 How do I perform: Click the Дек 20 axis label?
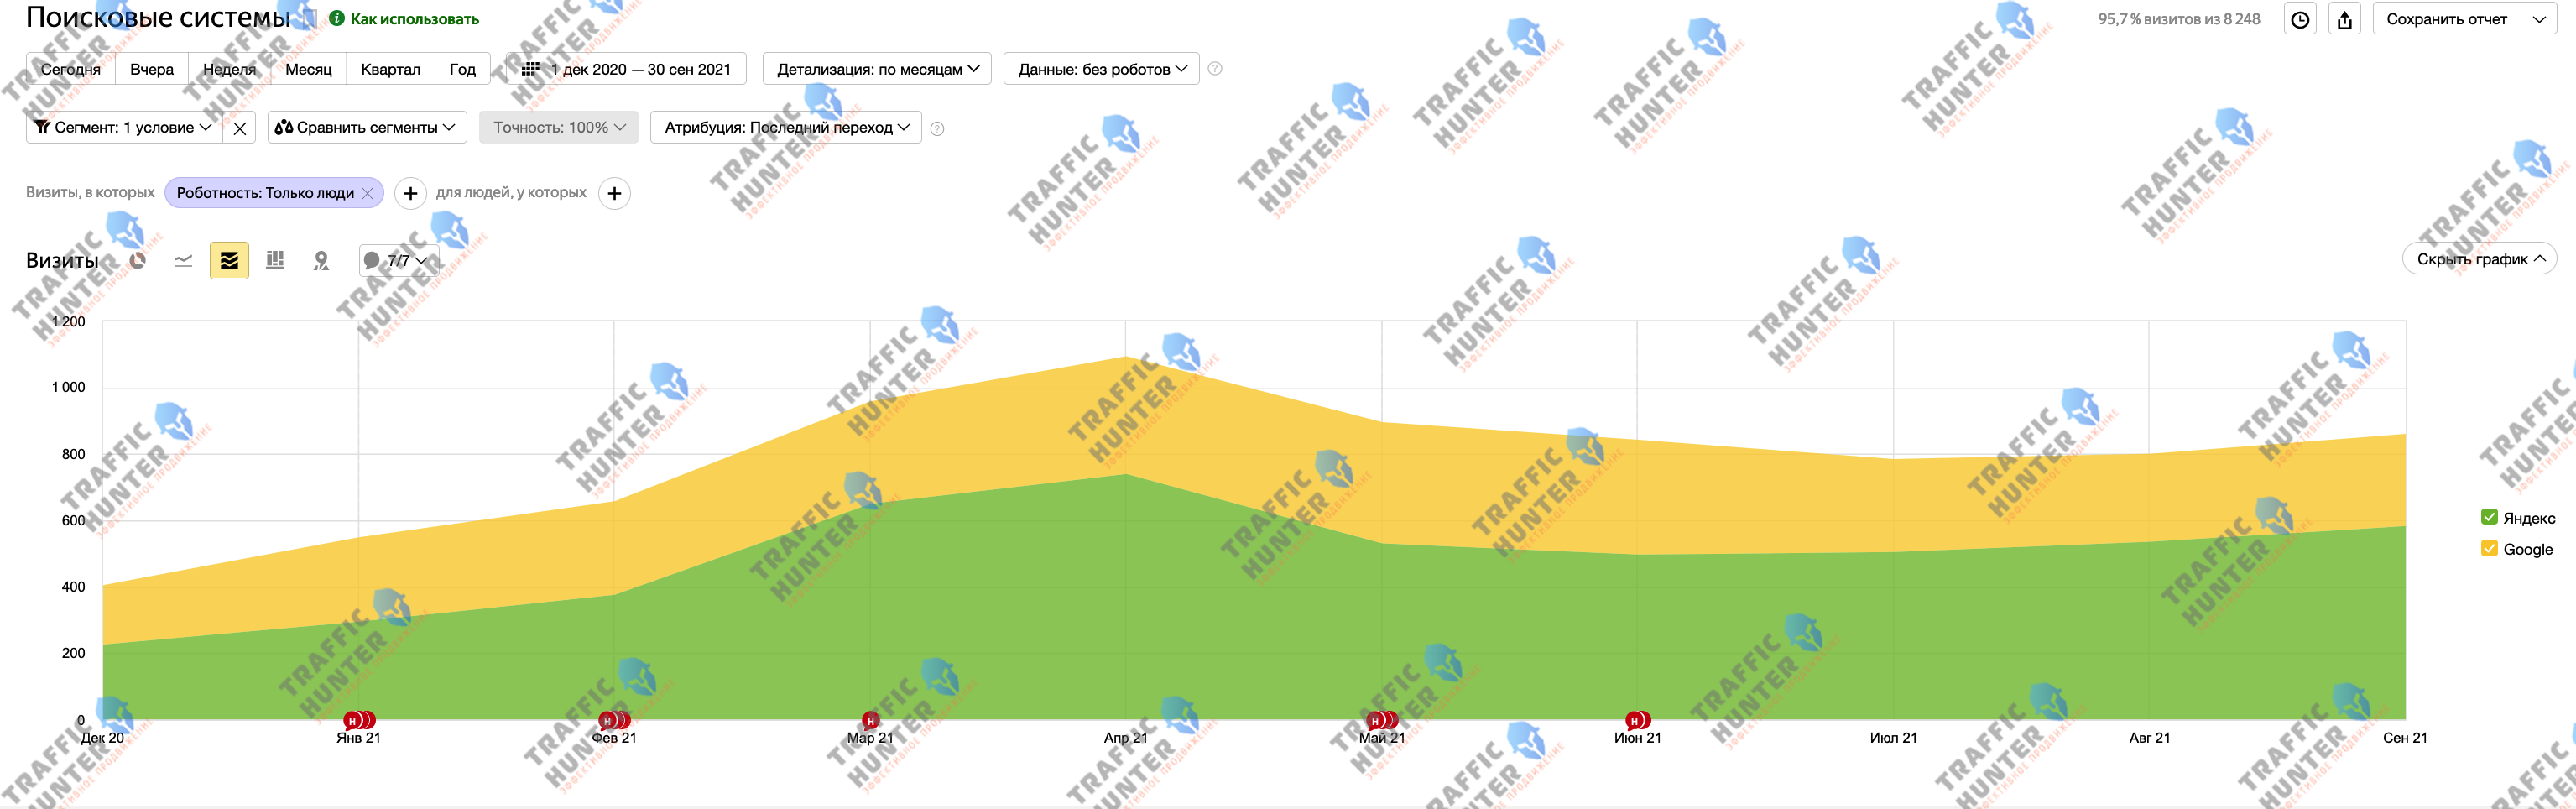[x=102, y=738]
